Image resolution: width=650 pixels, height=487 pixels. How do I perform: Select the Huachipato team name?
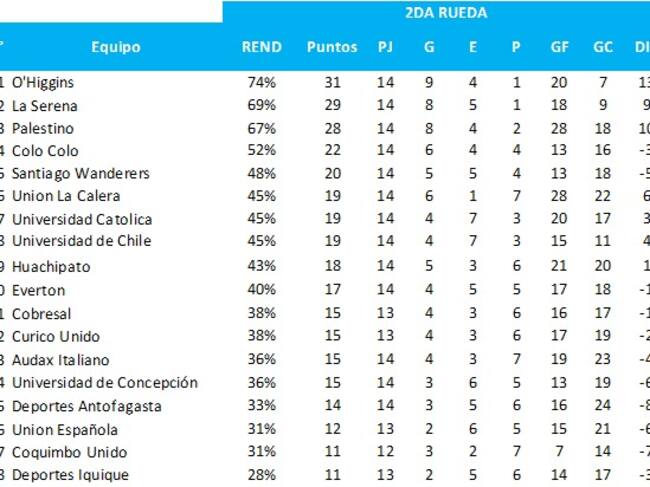(x=51, y=267)
